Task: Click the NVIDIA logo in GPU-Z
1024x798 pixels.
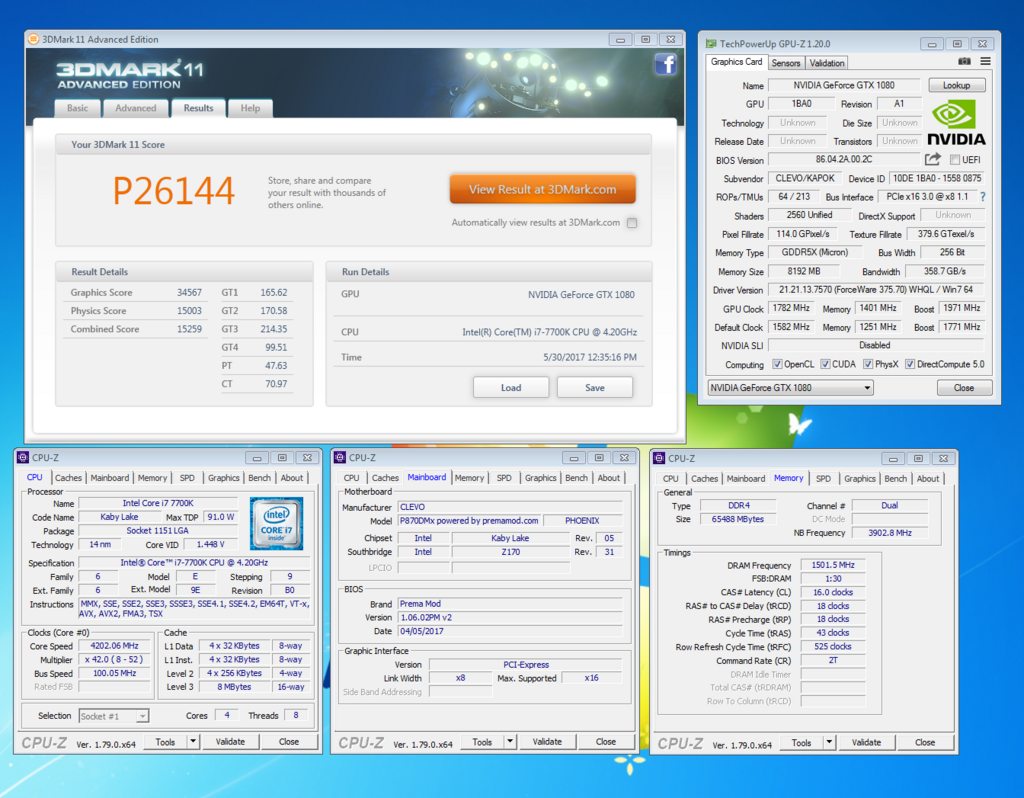Action: click(956, 124)
